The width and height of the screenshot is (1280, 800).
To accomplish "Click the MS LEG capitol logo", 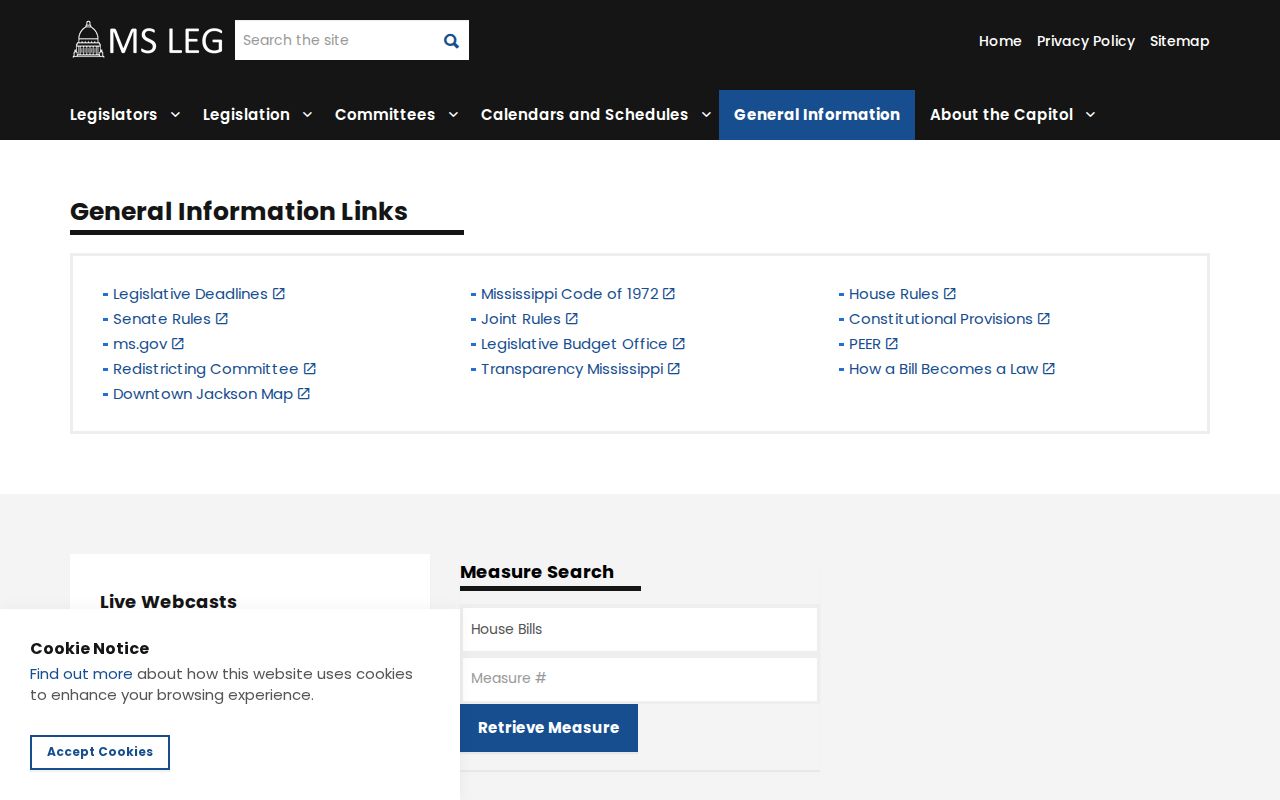I will pos(148,40).
